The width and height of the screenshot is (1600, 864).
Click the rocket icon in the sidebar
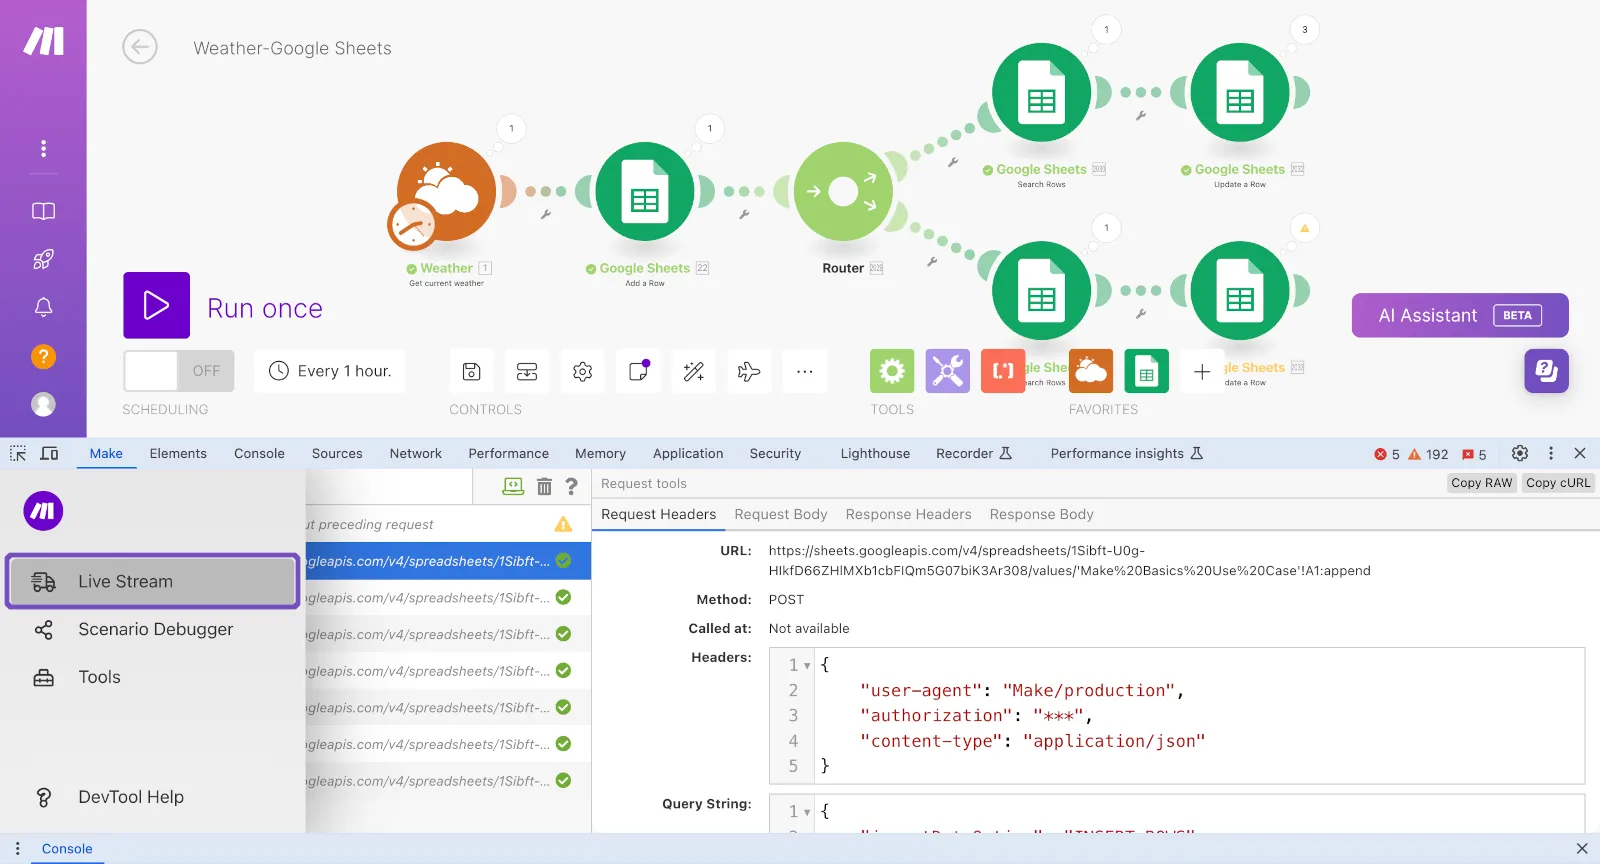43,259
